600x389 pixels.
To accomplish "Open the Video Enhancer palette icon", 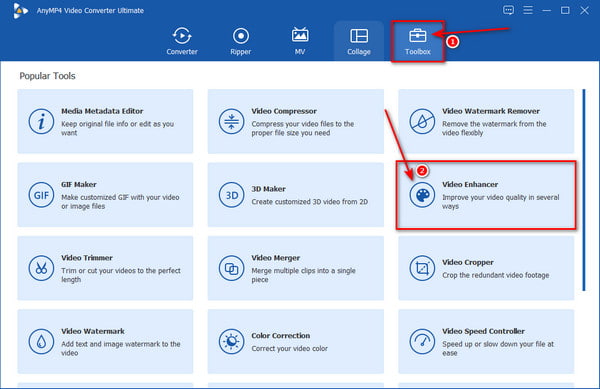I will point(422,195).
